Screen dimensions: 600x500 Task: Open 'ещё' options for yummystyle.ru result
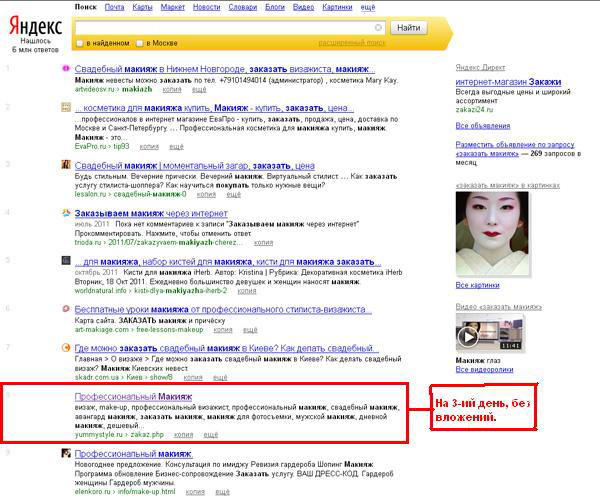click(210, 435)
